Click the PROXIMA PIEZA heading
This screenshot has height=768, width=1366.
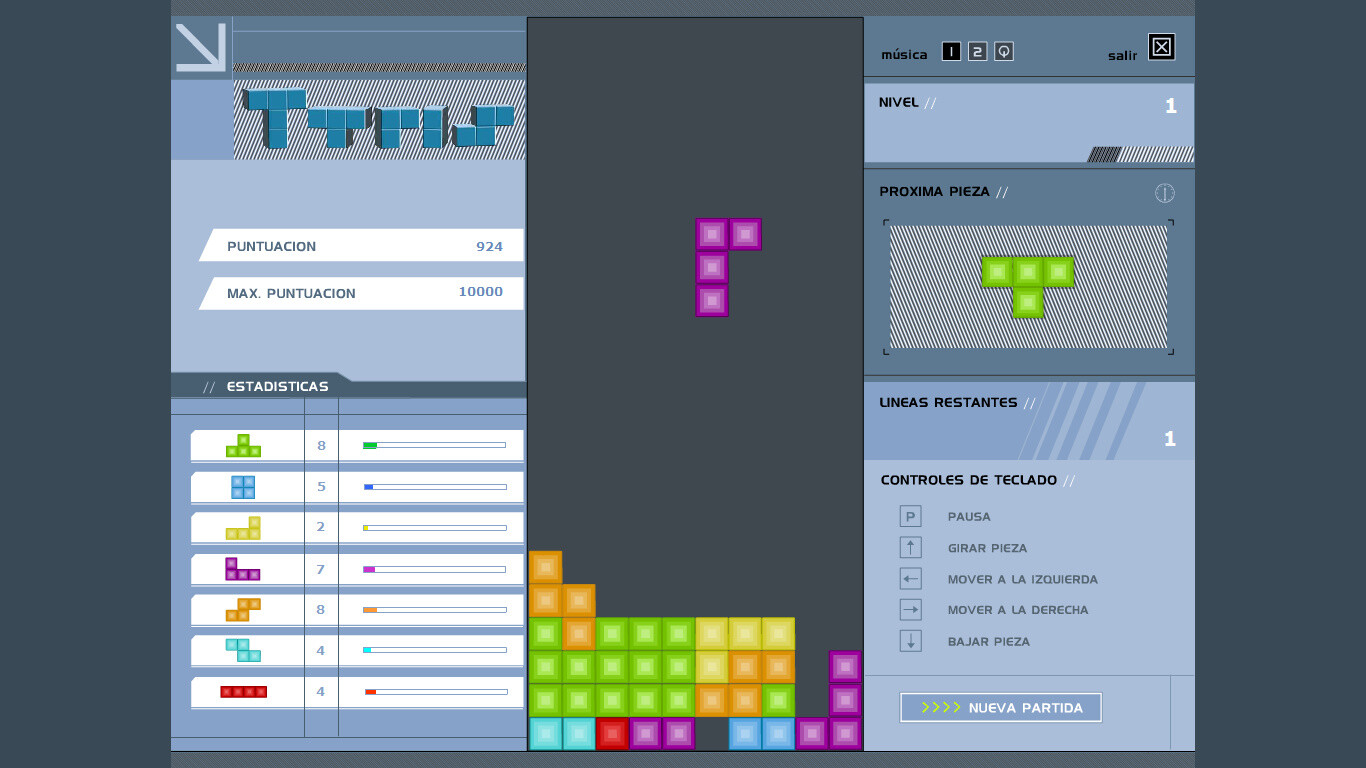[934, 192]
